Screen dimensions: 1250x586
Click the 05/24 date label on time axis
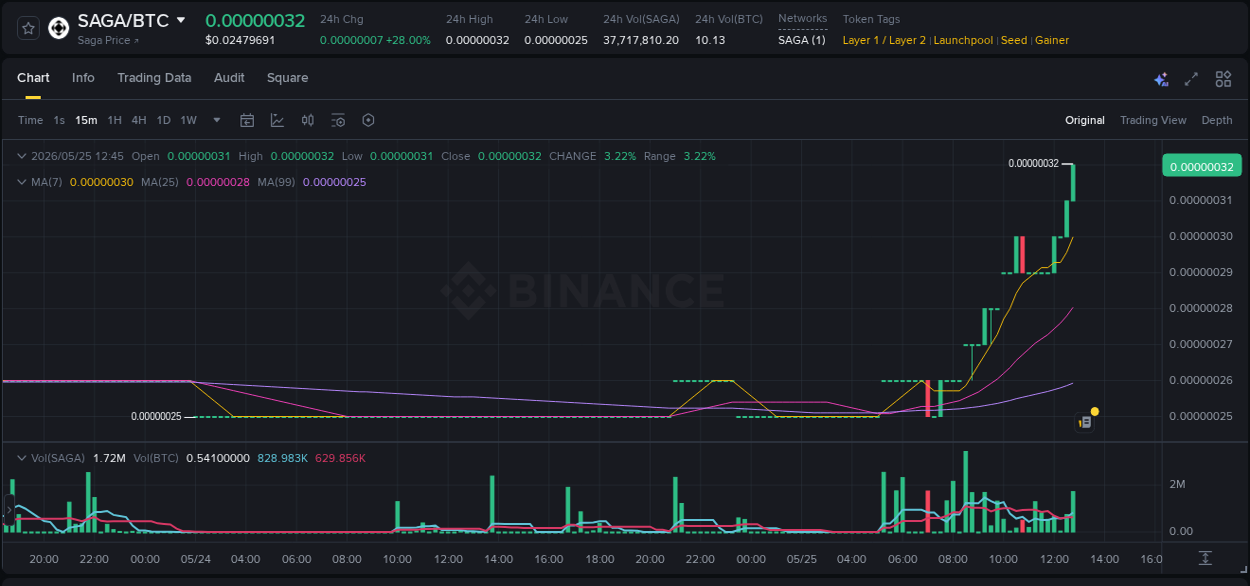click(x=195, y=559)
